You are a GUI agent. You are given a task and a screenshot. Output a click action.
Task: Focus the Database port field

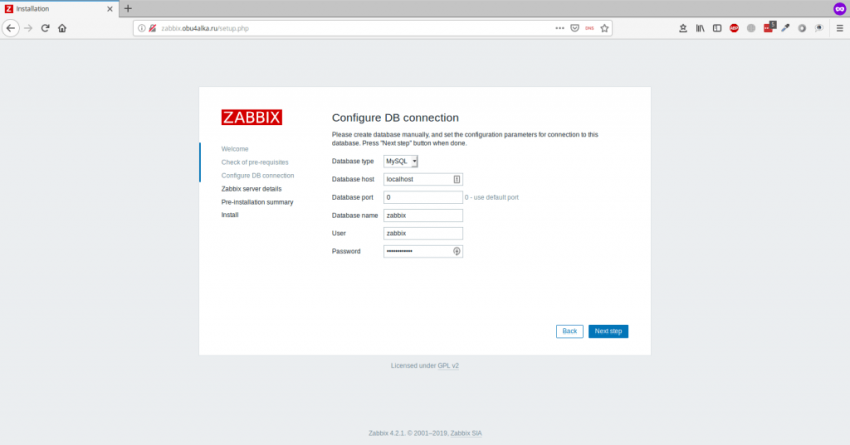[423, 197]
